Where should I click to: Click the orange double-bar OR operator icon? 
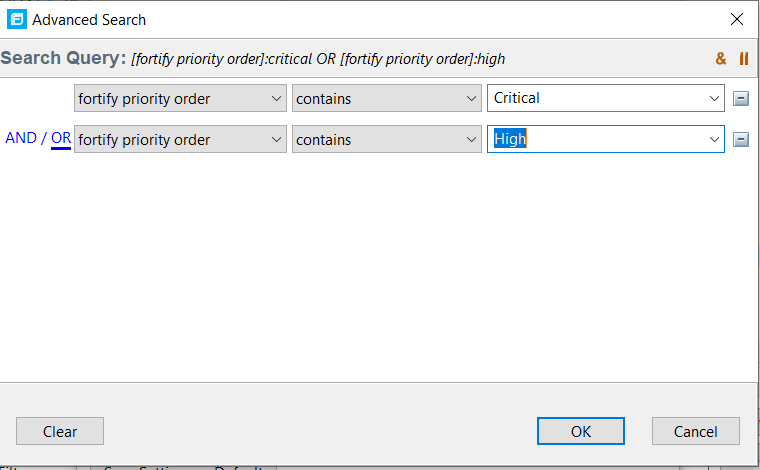pos(743,59)
